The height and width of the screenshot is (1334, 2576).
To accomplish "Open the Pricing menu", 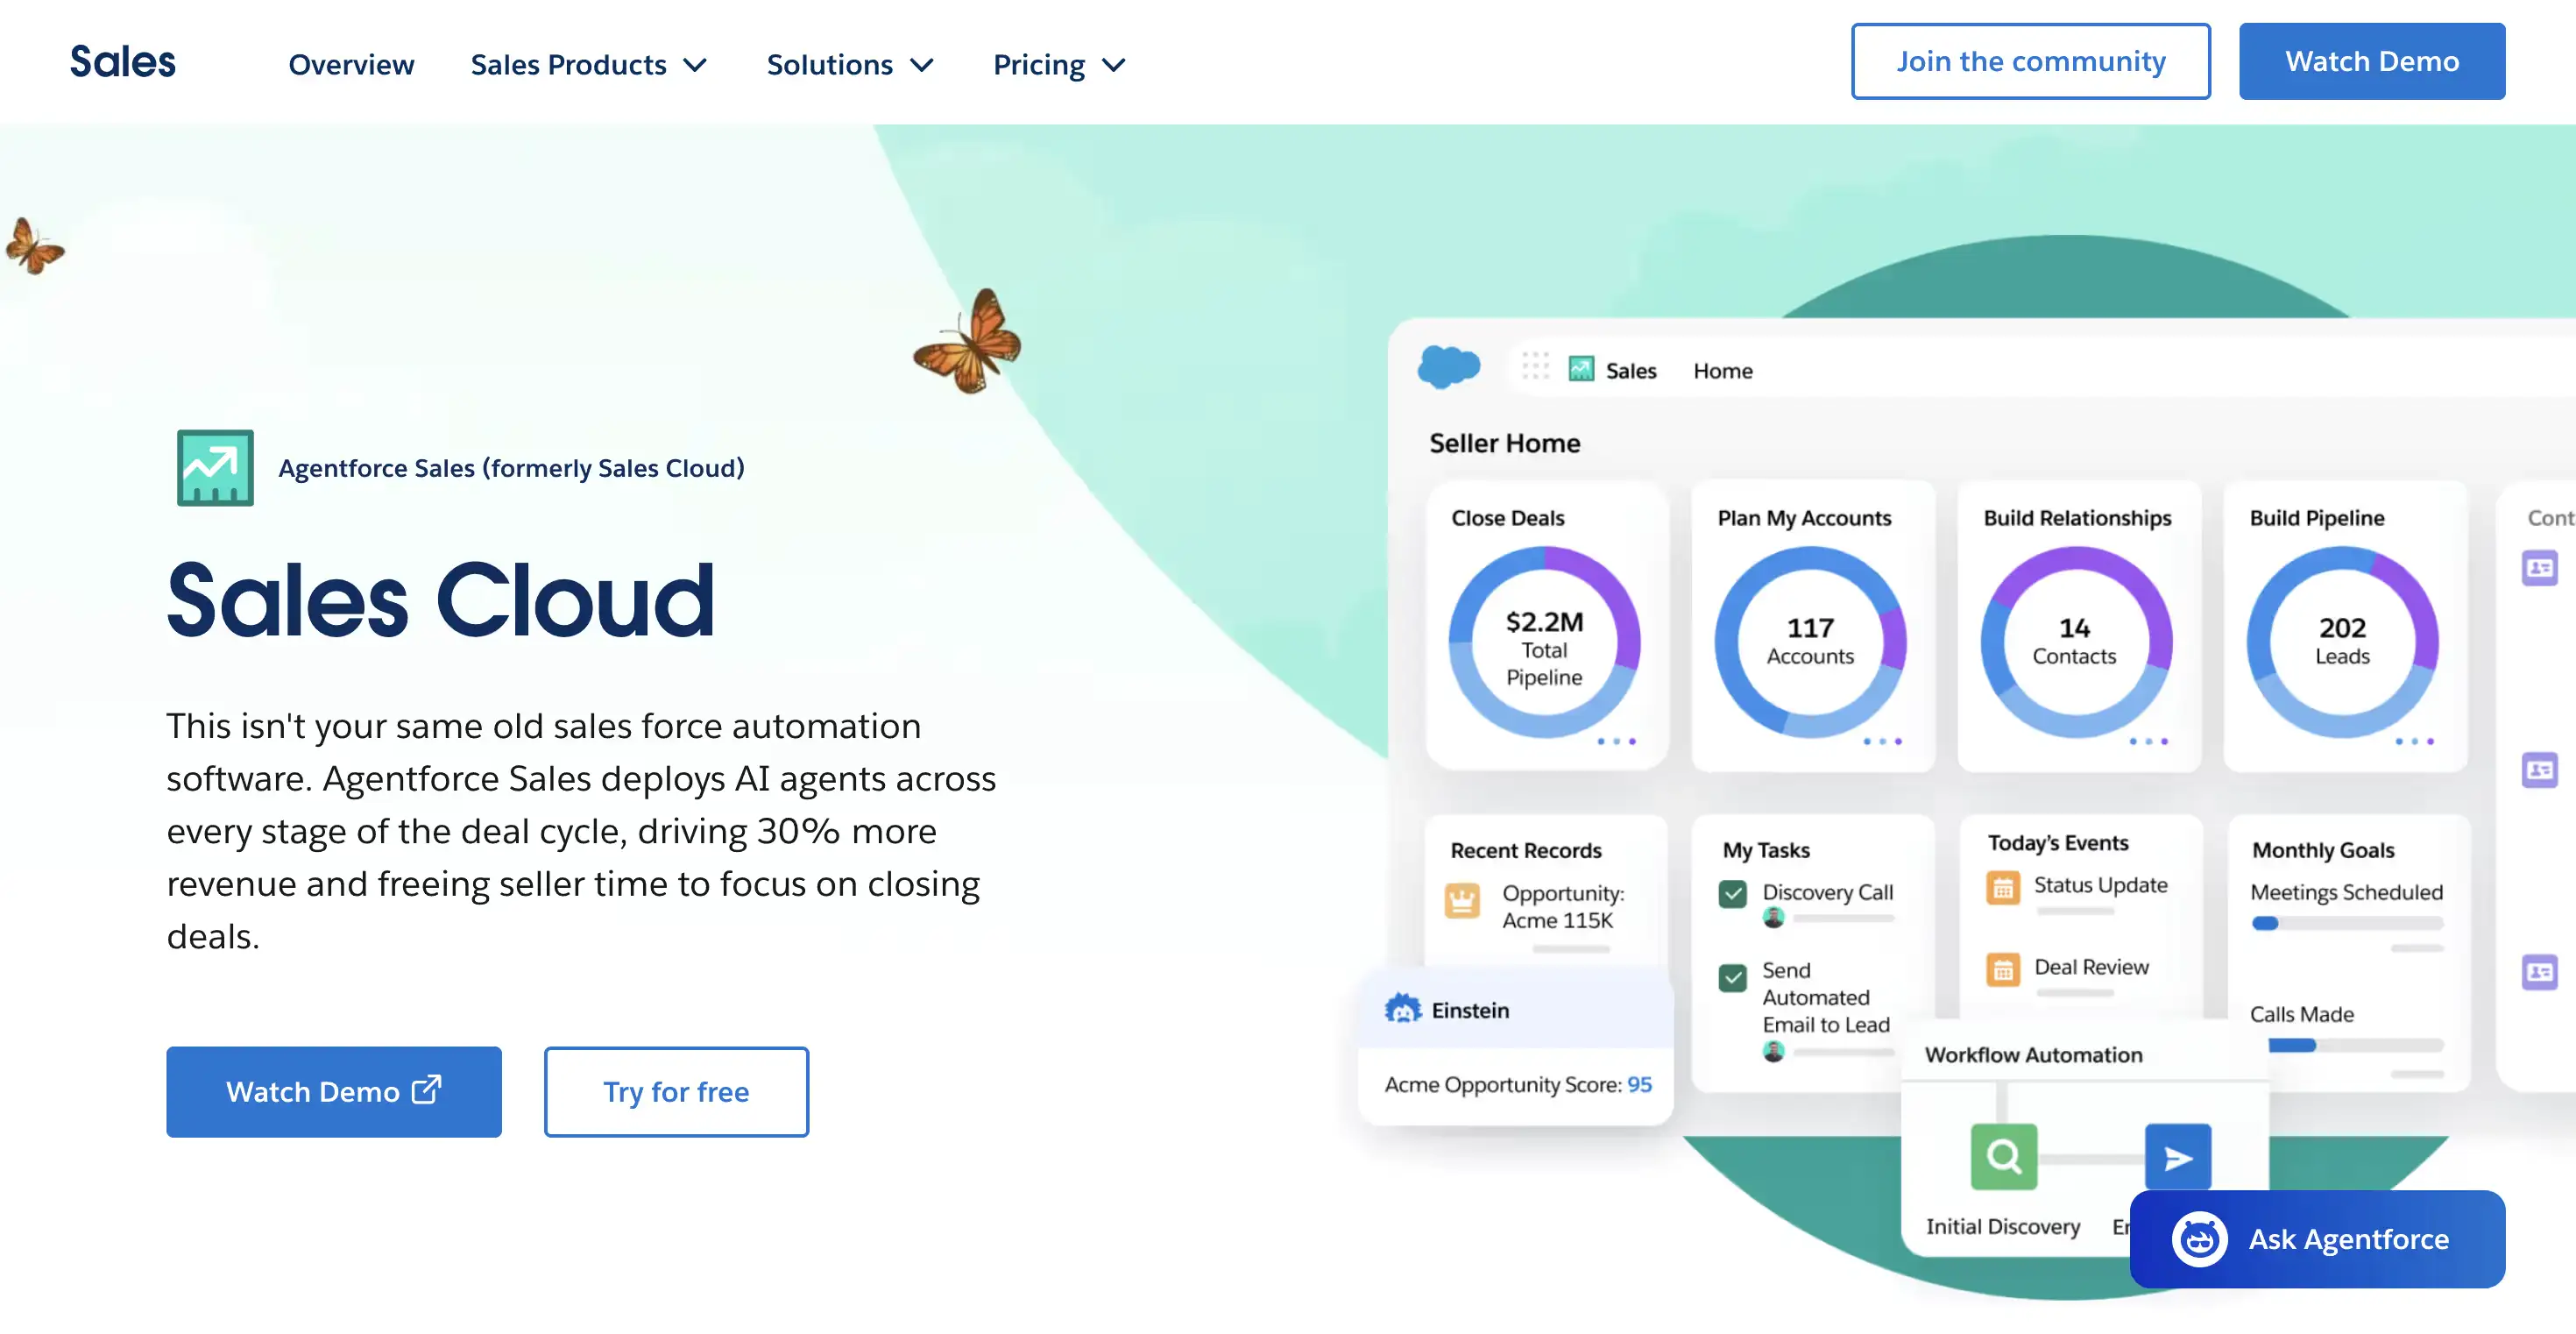I will [x=1059, y=65].
